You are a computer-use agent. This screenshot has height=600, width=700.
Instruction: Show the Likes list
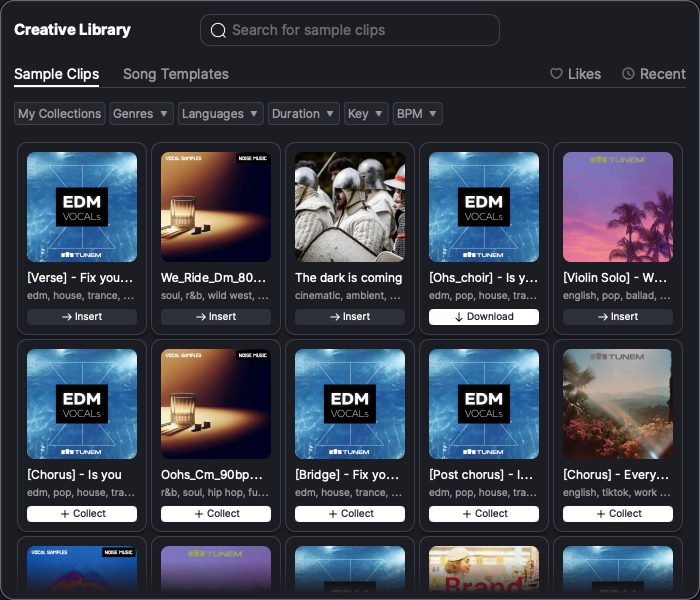coord(575,74)
